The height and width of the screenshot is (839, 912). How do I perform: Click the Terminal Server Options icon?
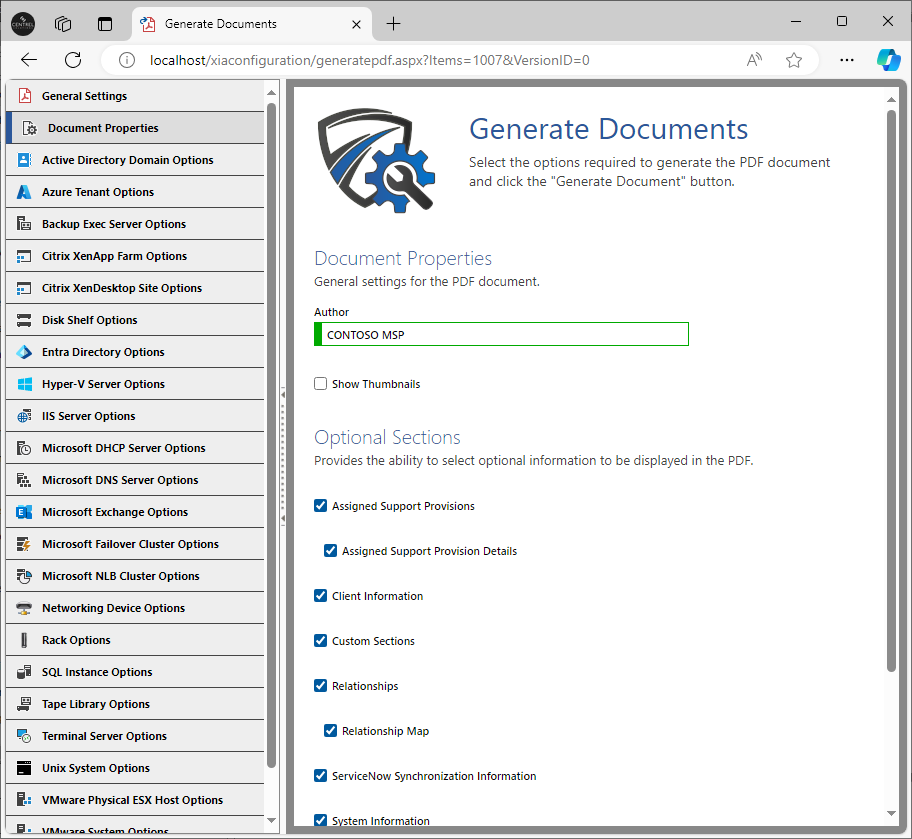coord(24,736)
